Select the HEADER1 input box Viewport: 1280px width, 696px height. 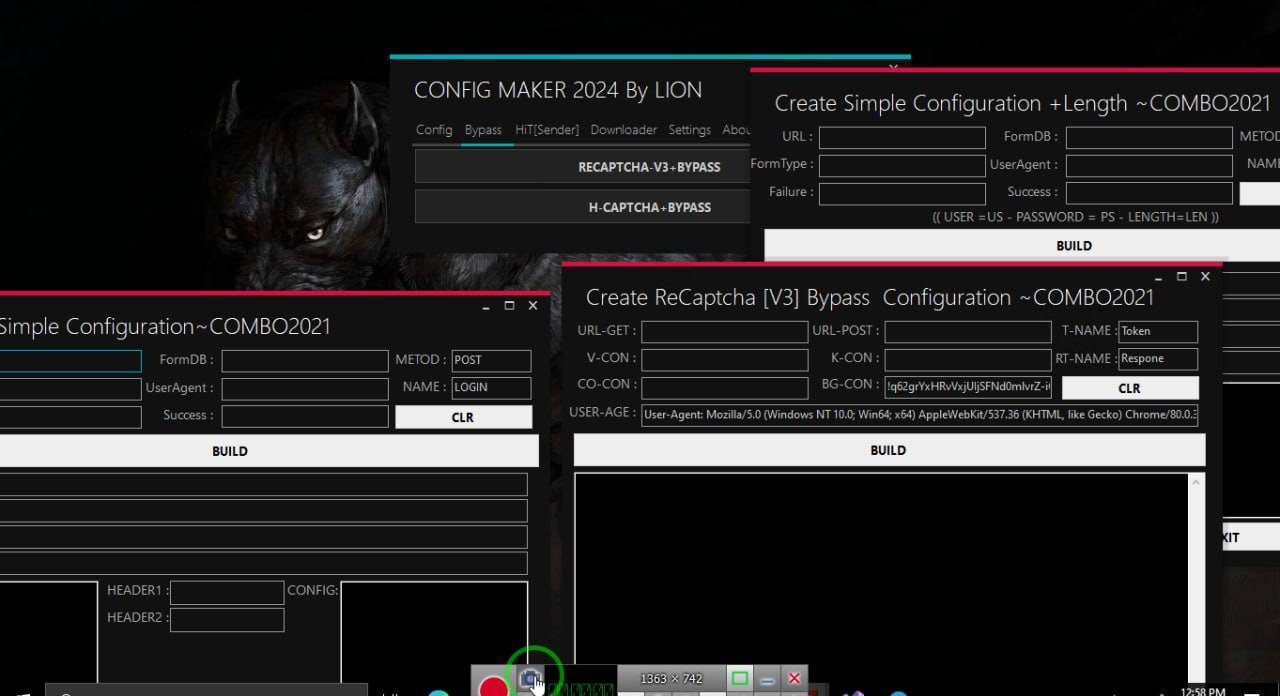[x=227, y=592]
